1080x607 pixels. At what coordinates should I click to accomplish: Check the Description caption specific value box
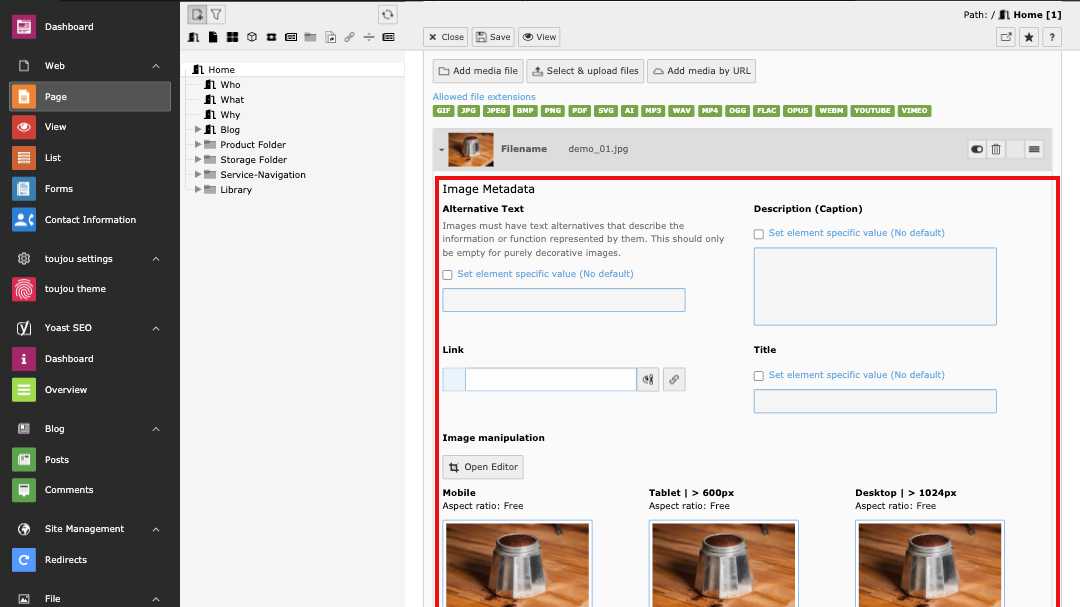tap(759, 233)
